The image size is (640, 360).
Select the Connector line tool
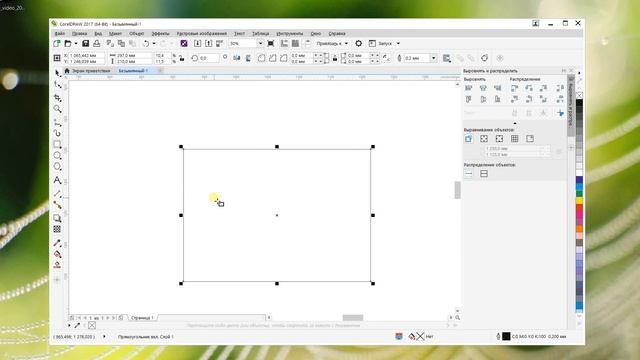coord(58,205)
